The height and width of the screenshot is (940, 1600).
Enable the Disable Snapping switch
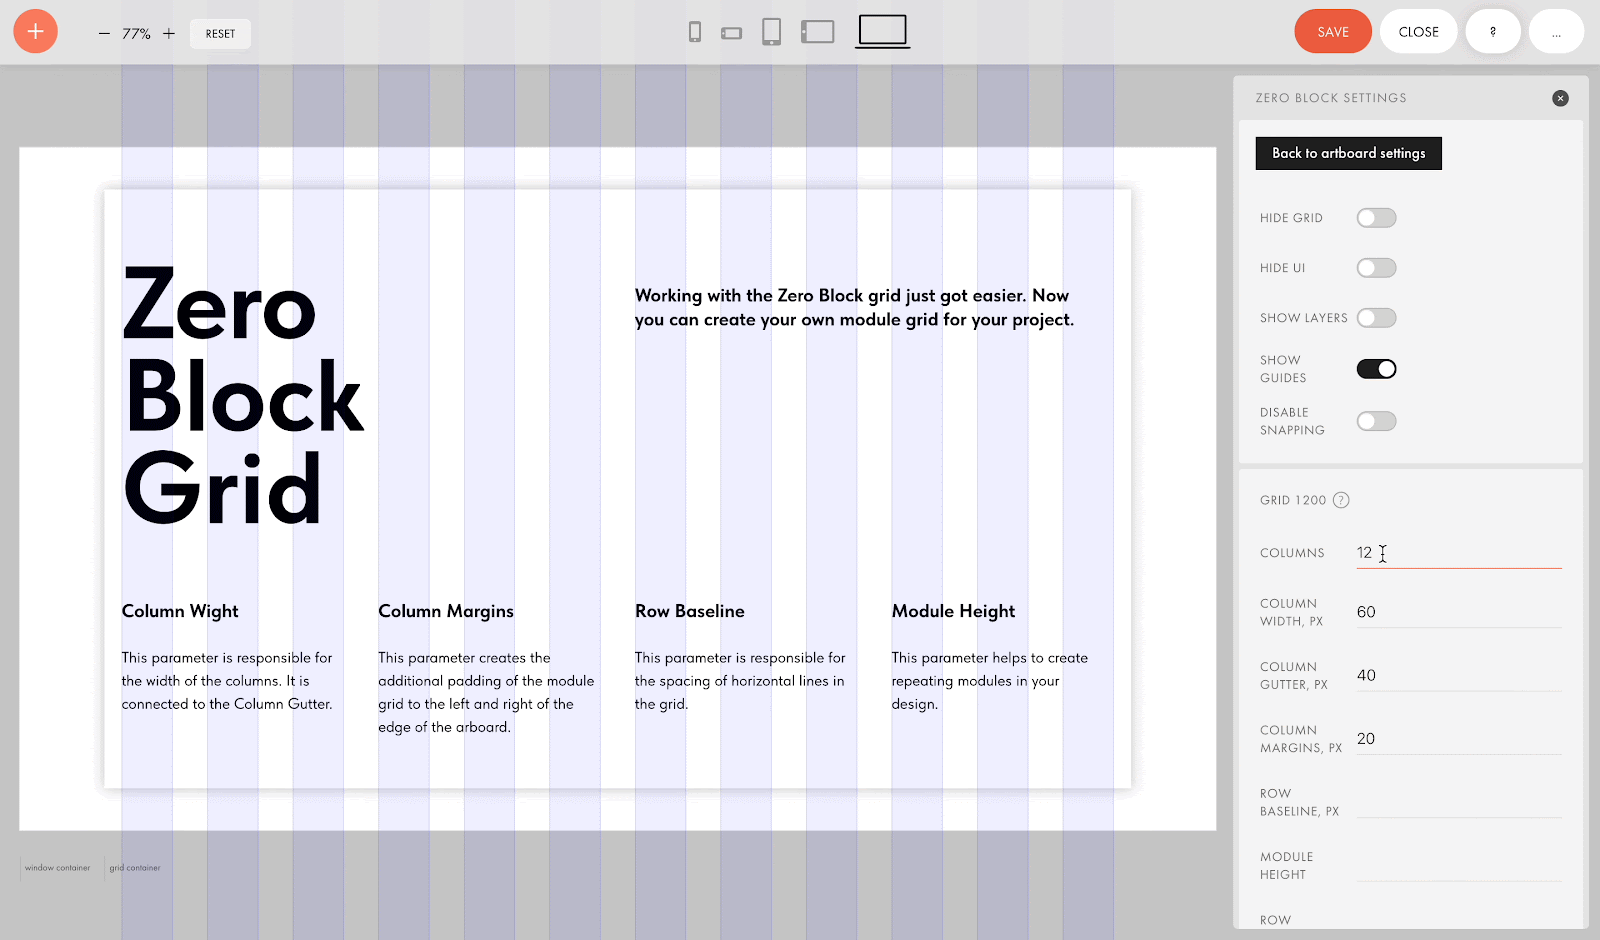(x=1376, y=421)
